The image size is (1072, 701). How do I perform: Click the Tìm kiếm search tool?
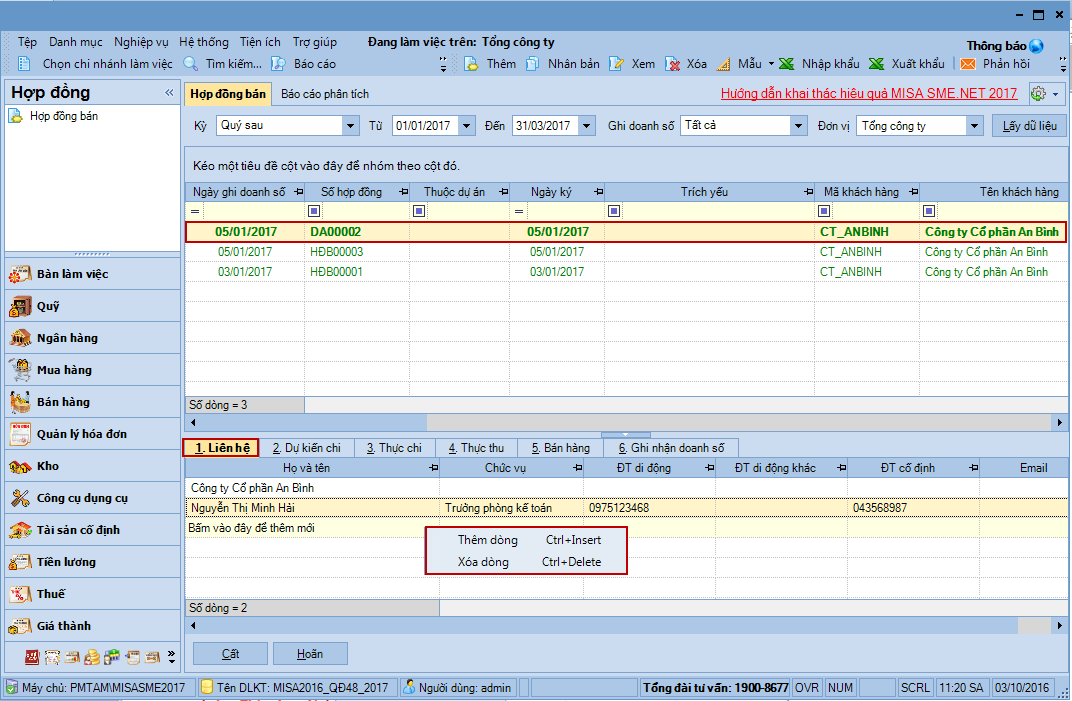click(x=191, y=64)
